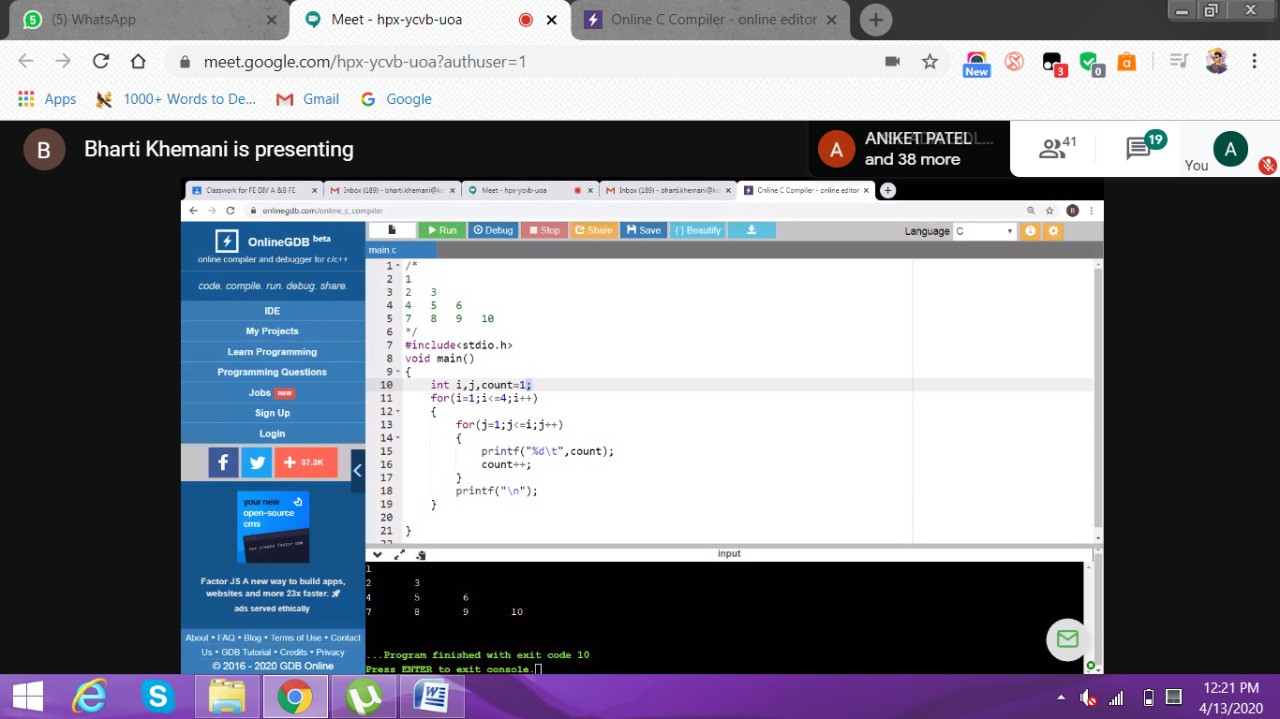Viewport: 1280px width, 719px height.
Task: Open the Google bookmark
Action: click(396, 99)
